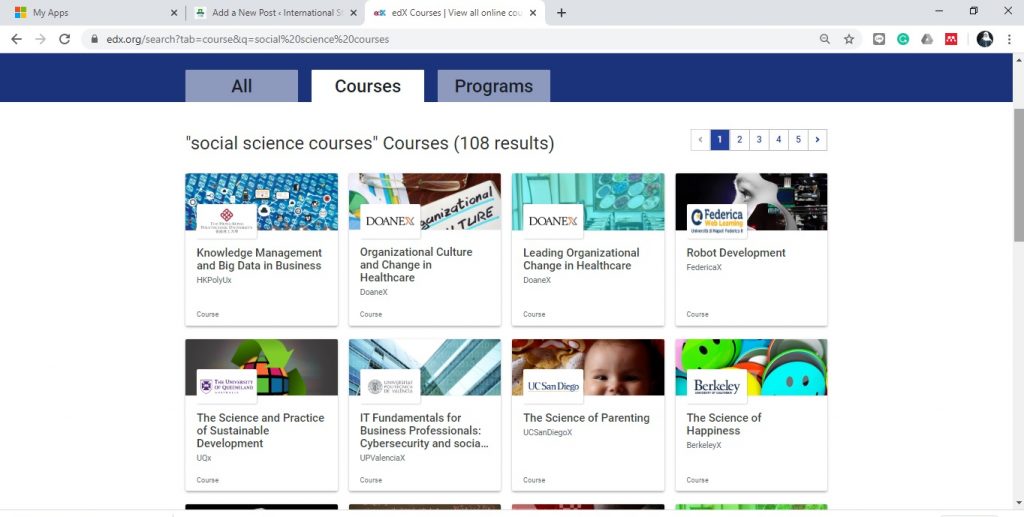Click the UC San Diego logo
1024x517 pixels.
[553, 386]
